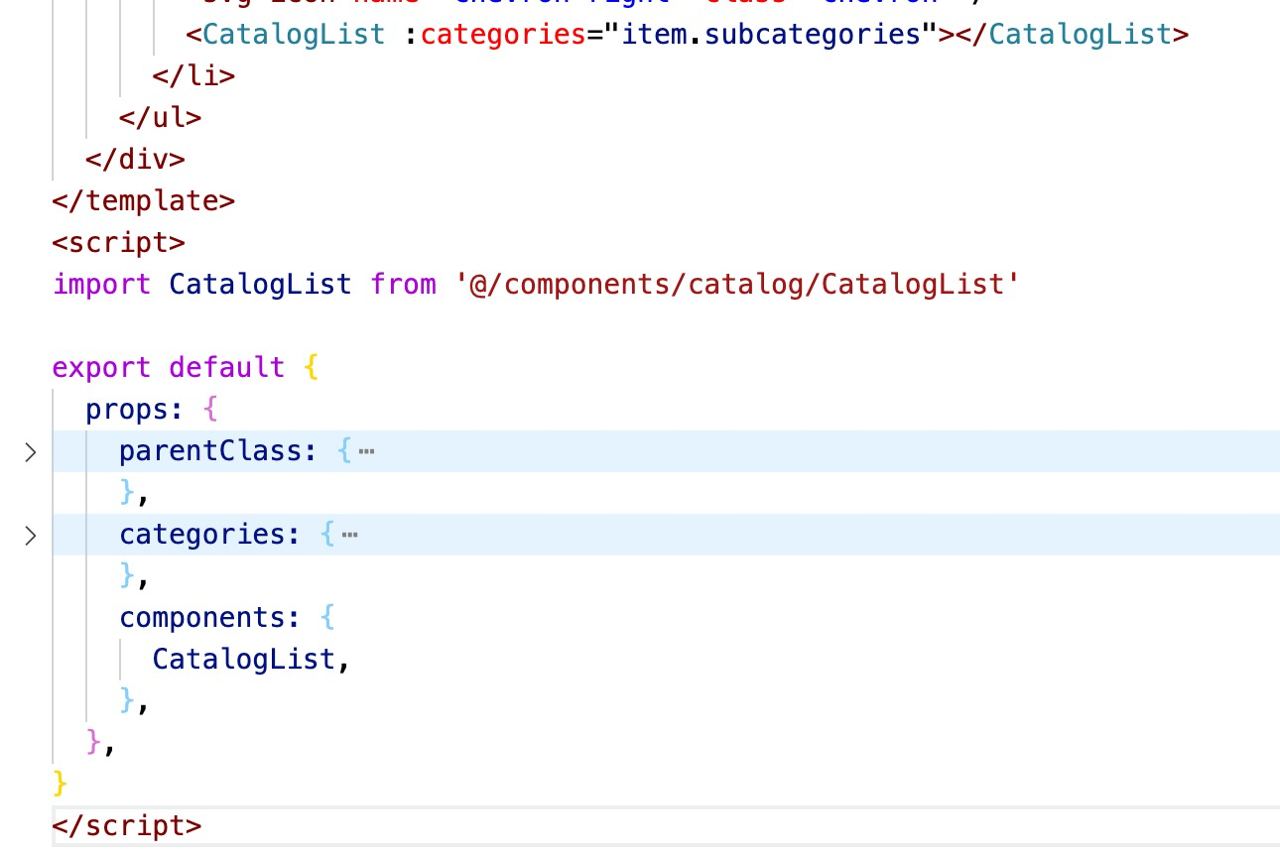
Task: Click the closing </script> tag
Action: 126,826
